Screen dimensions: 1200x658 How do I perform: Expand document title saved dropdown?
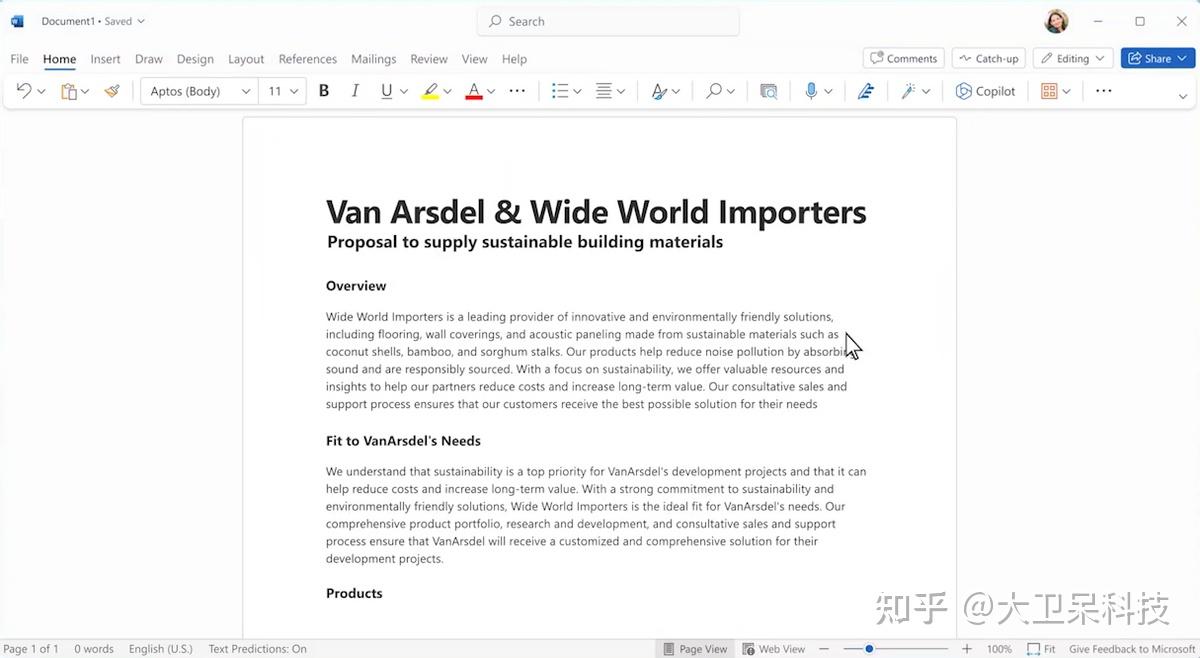coord(140,21)
